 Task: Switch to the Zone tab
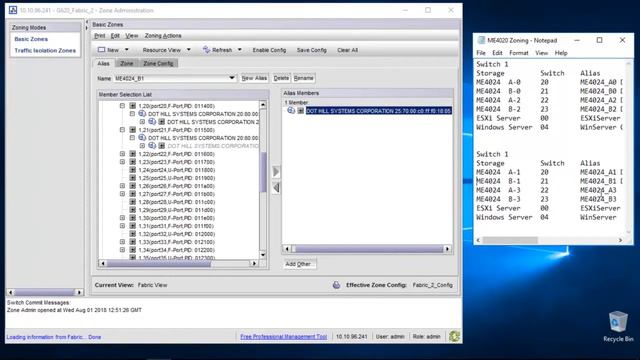point(127,63)
